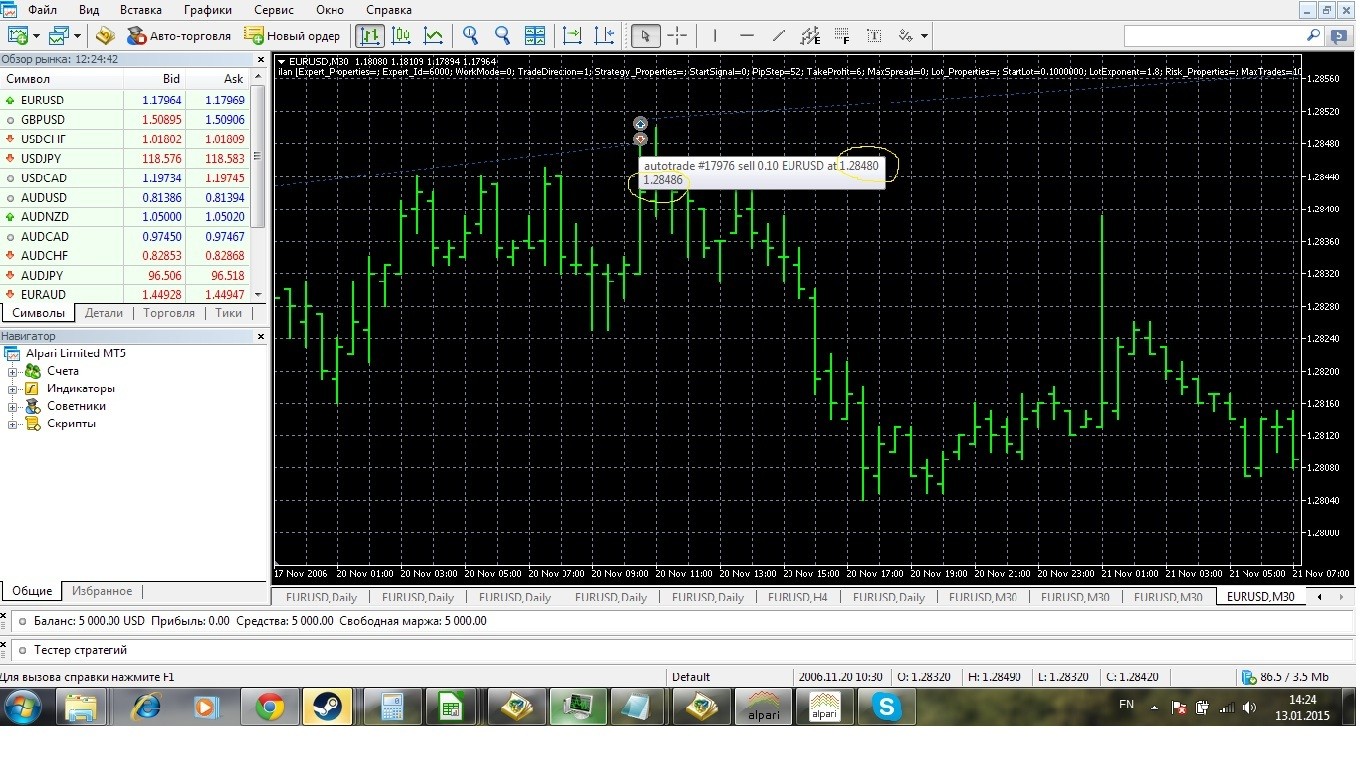Open the new chart toolbar button

(x=18, y=36)
